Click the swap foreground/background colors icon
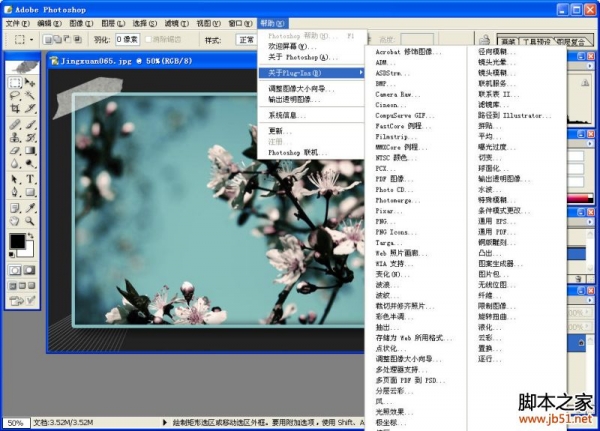The image size is (600, 431). [x=31, y=235]
